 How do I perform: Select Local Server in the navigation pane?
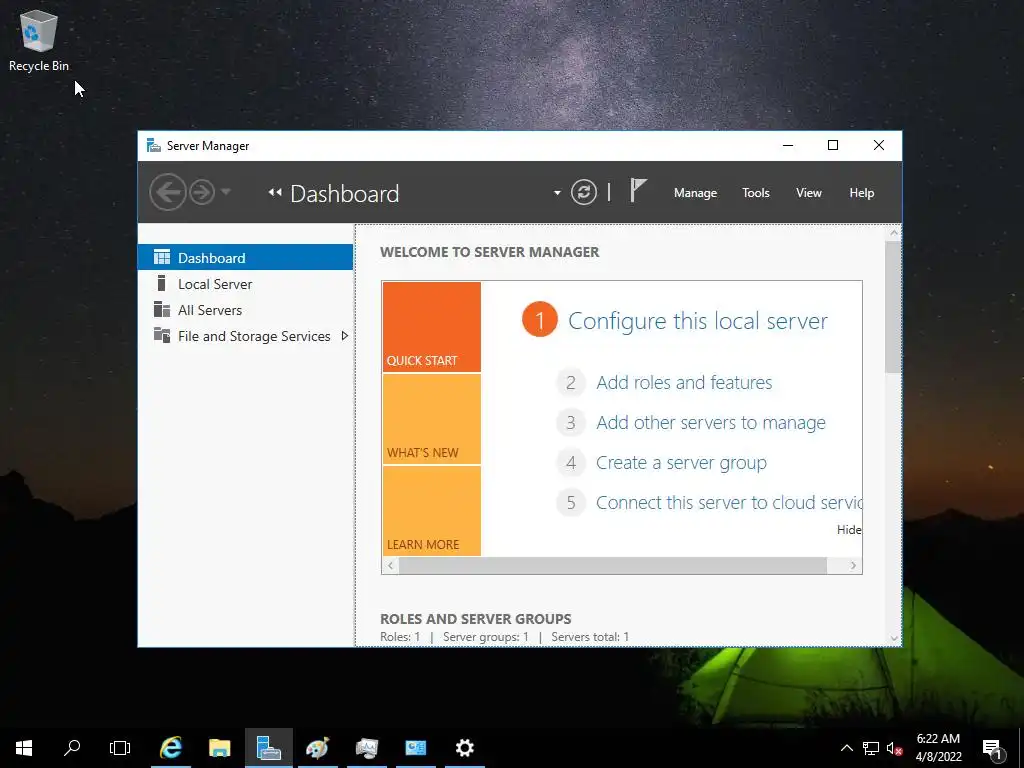[x=246, y=283]
